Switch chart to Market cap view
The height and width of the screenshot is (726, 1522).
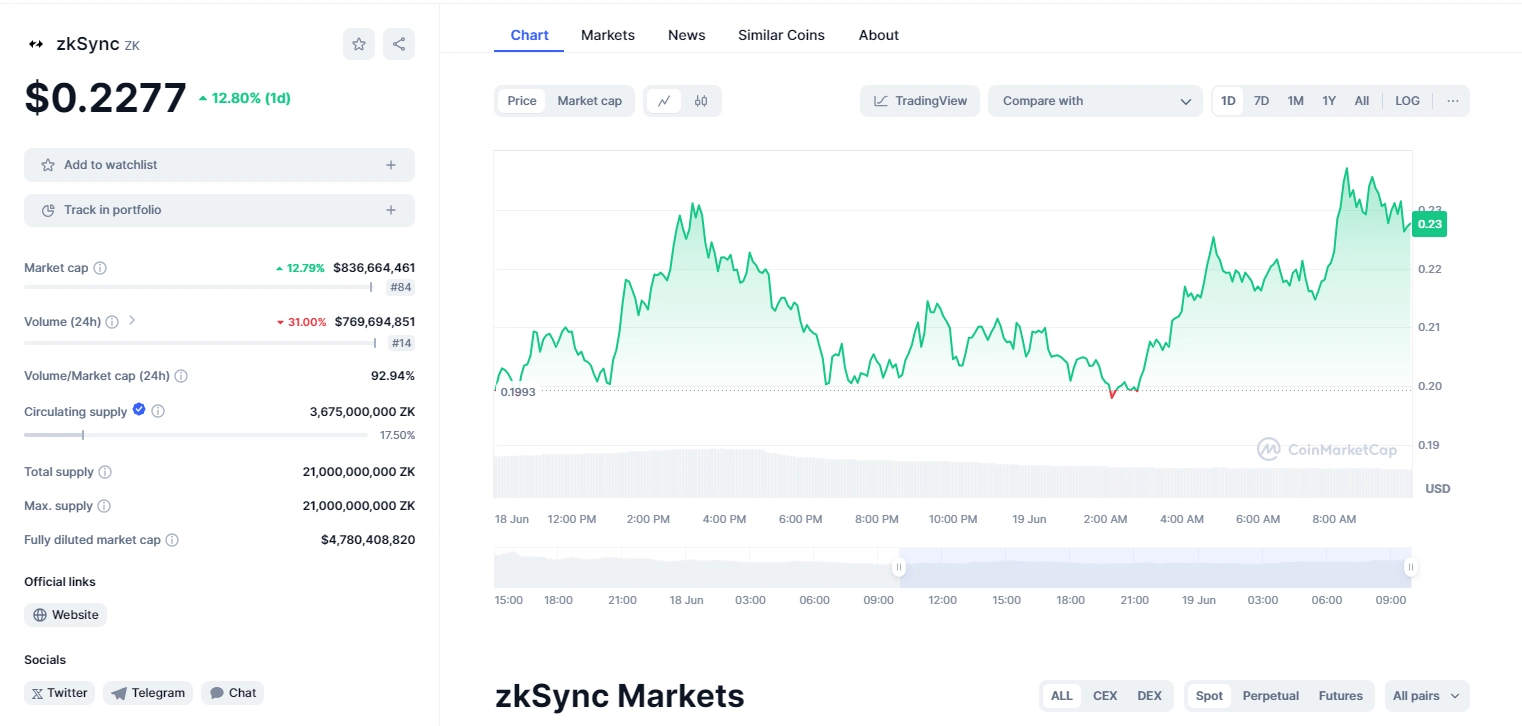[x=589, y=101]
